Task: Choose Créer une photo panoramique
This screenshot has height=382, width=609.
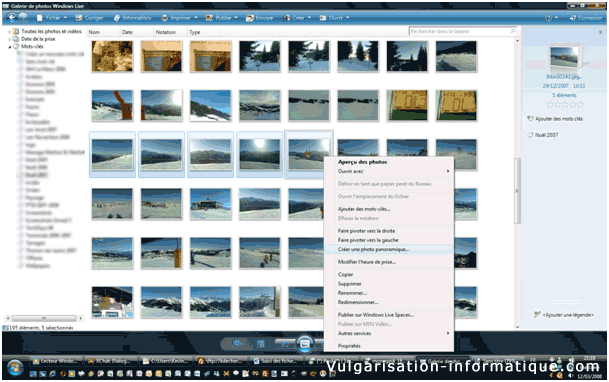Action: 389,249
